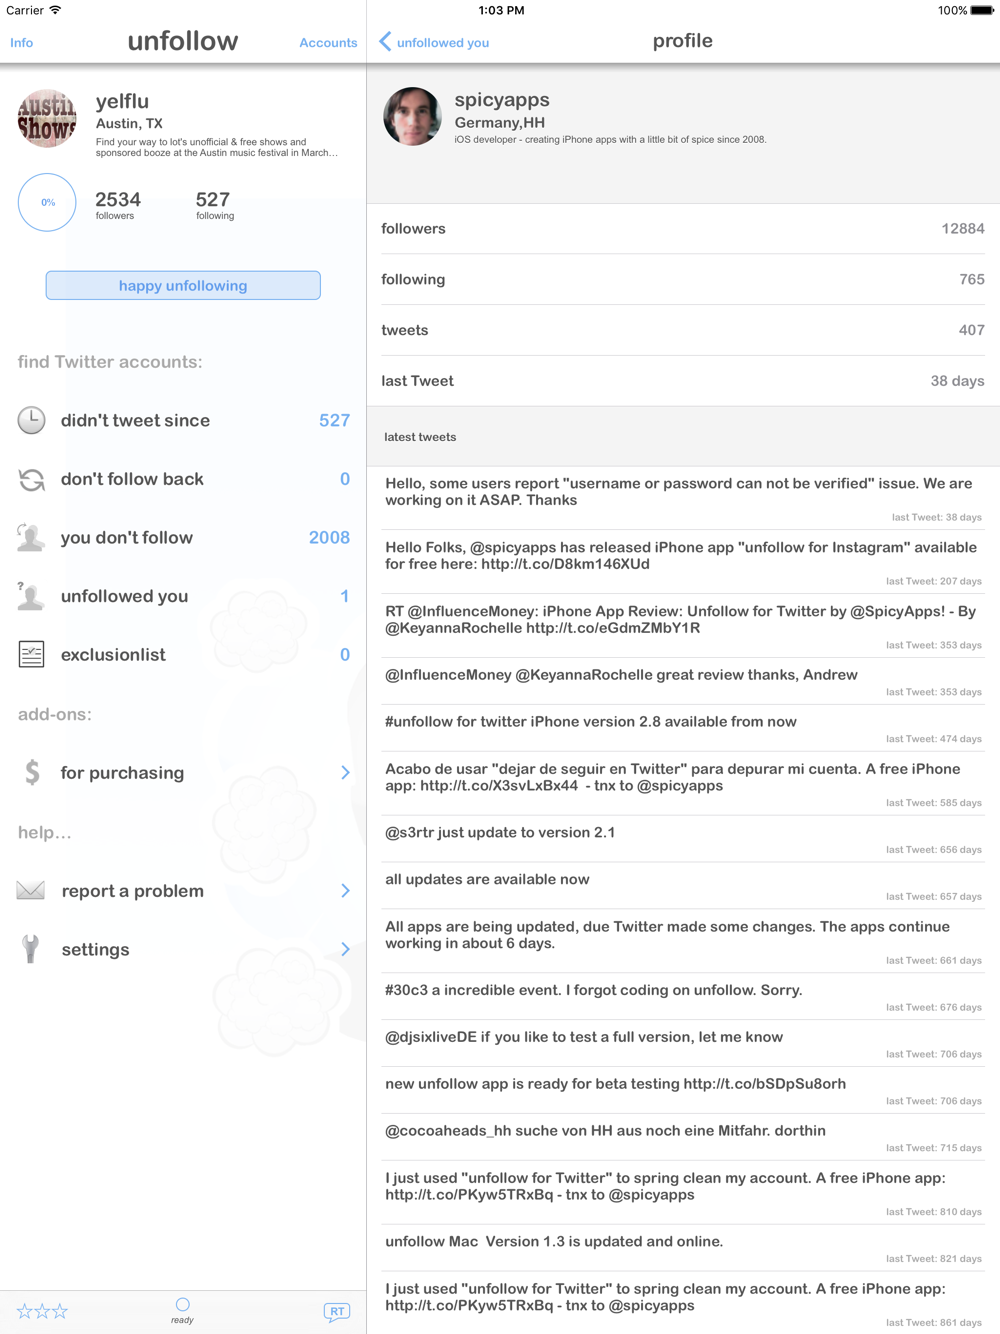The height and width of the screenshot is (1334, 1000).
Task: Open the didn't tweet since list
Action: (183, 420)
